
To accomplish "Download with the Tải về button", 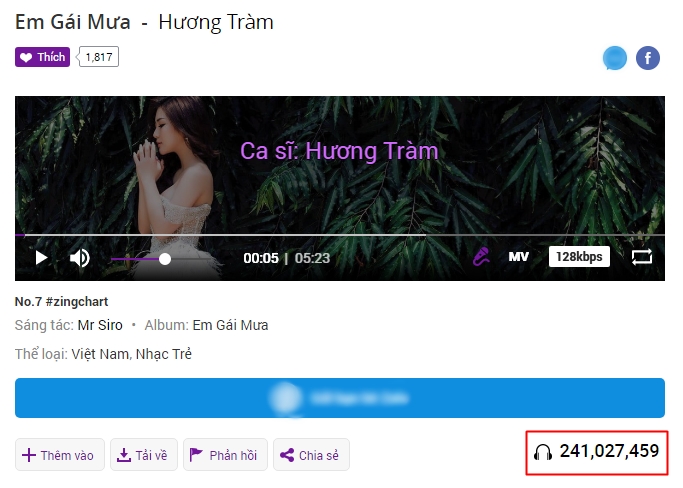I will click(144, 455).
